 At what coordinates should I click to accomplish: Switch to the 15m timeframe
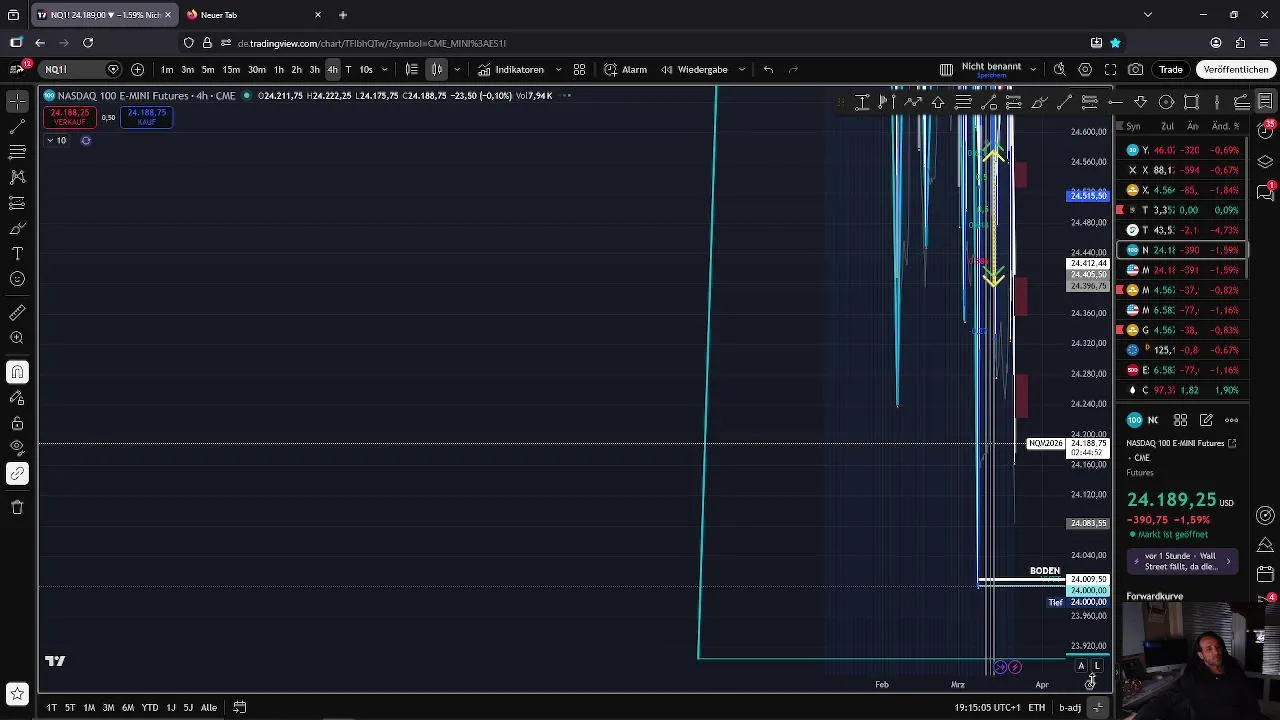(x=231, y=69)
